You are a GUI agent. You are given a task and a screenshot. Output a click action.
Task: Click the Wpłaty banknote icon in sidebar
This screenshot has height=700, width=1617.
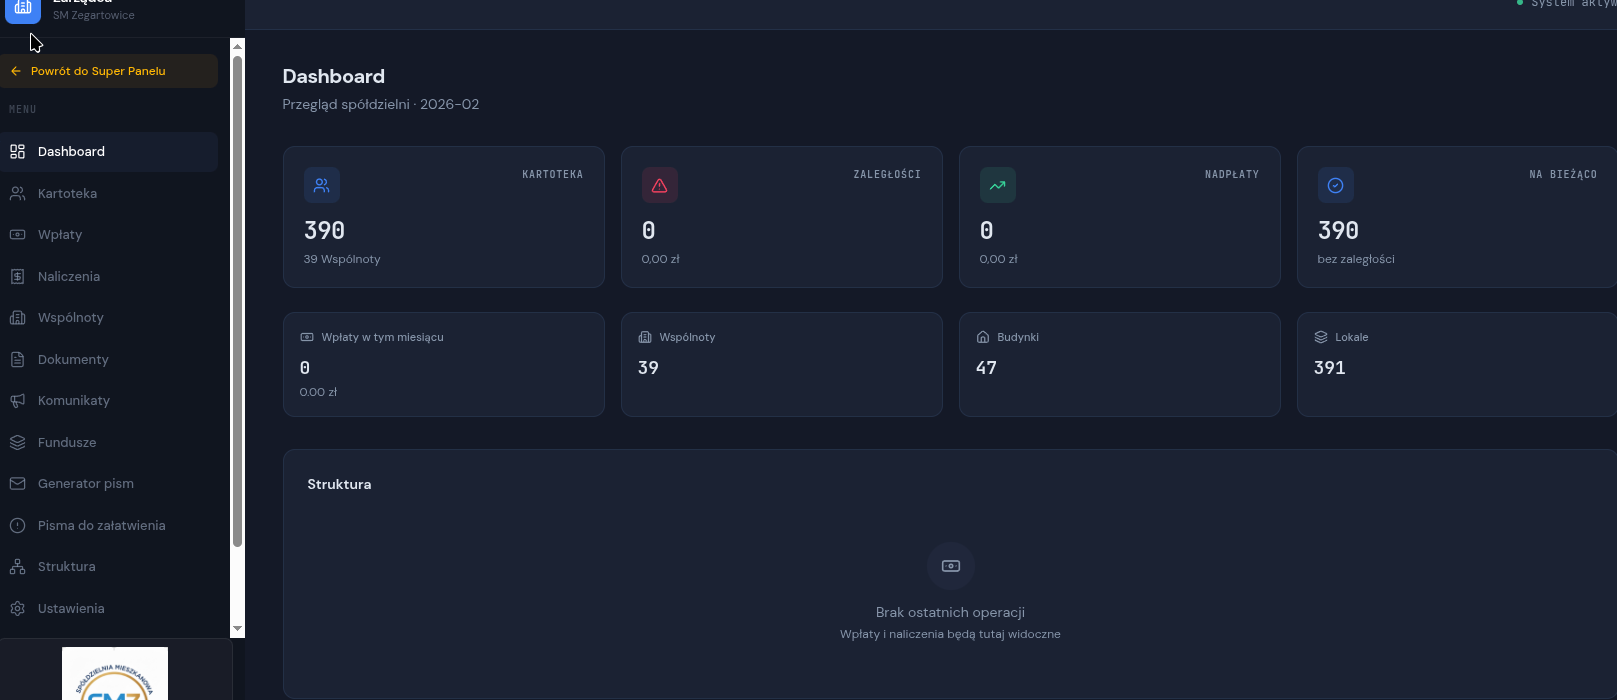point(17,235)
